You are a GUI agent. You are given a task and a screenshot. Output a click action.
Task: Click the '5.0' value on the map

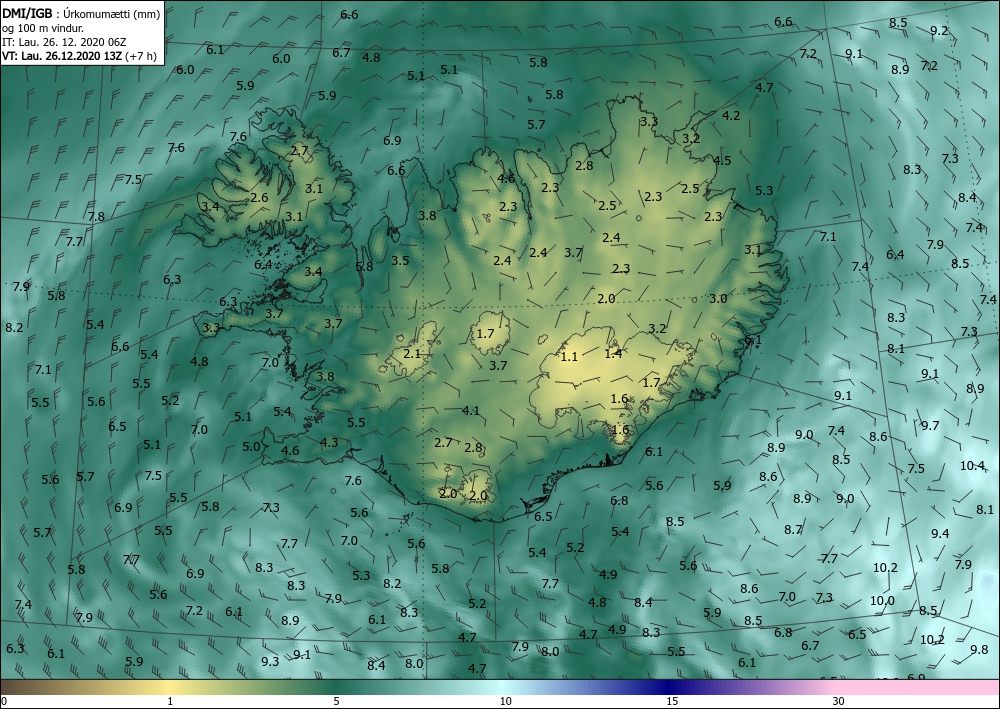click(251, 446)
